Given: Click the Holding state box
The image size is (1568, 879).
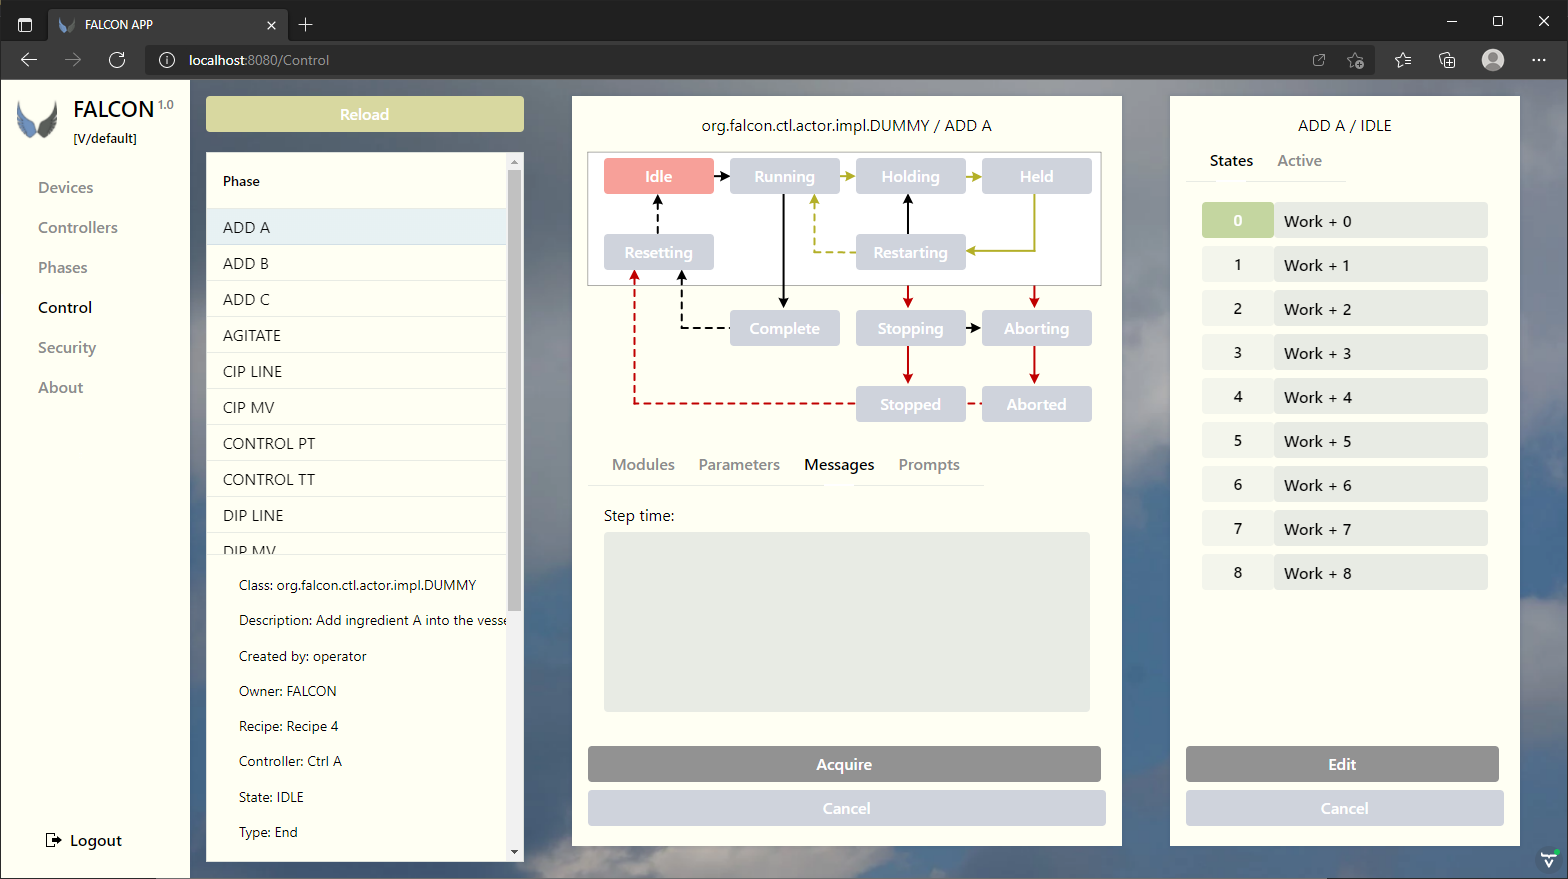Looking at the screenshot, I should click(911, 176).
